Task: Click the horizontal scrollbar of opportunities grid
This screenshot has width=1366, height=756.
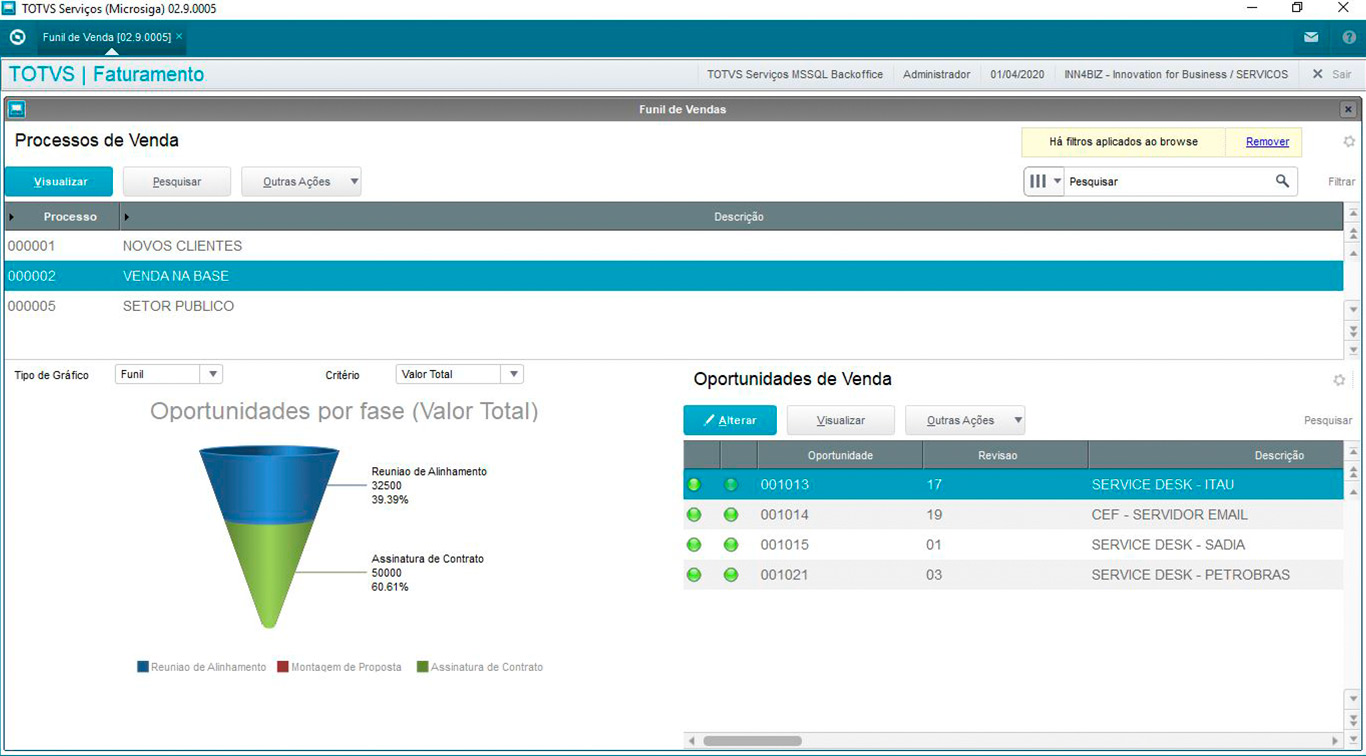Action: [752, 741]
